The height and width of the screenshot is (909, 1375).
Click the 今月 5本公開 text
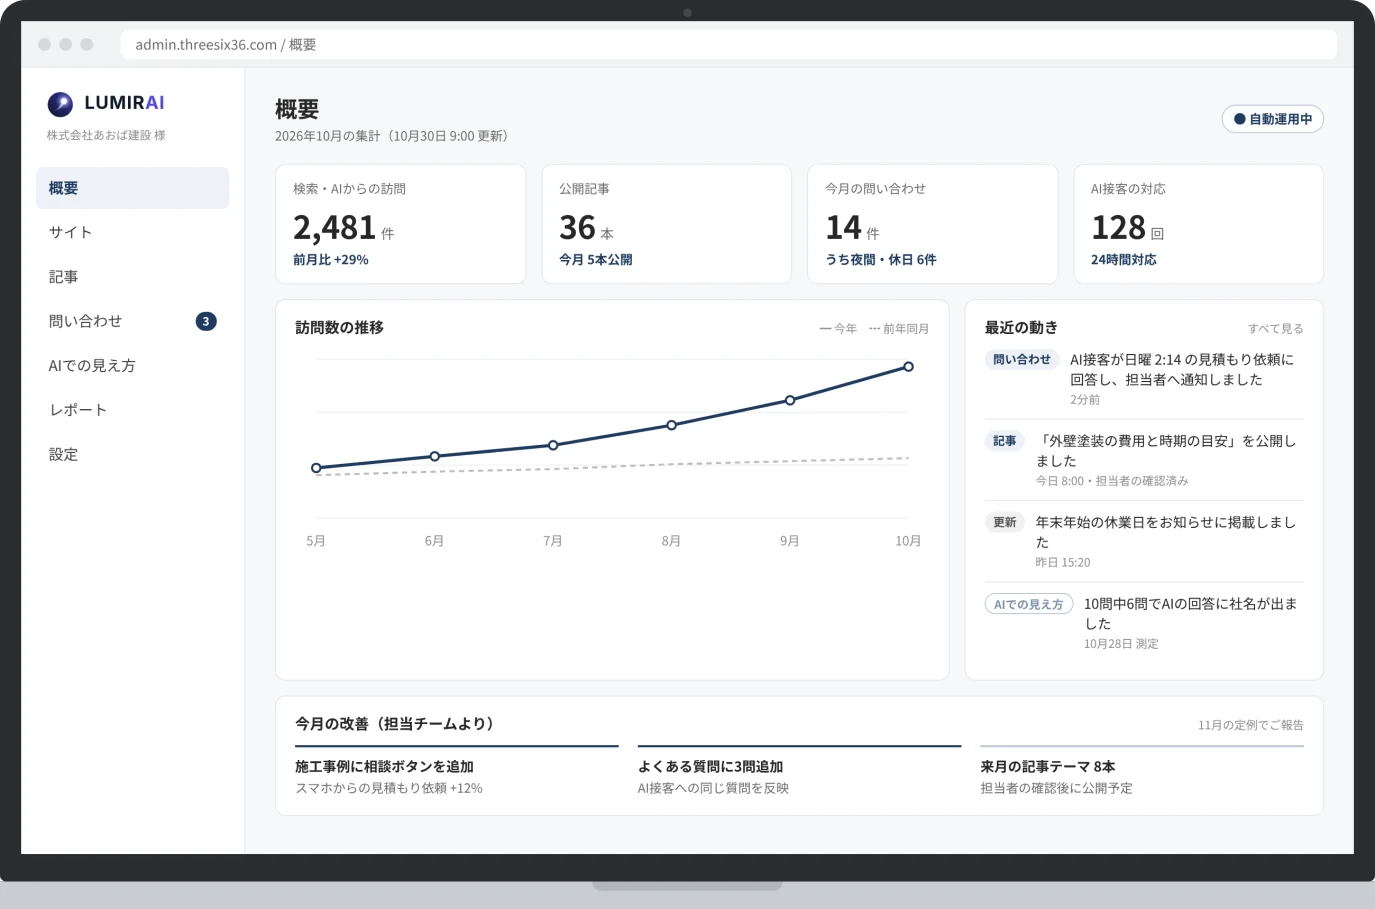click(596, 260)
